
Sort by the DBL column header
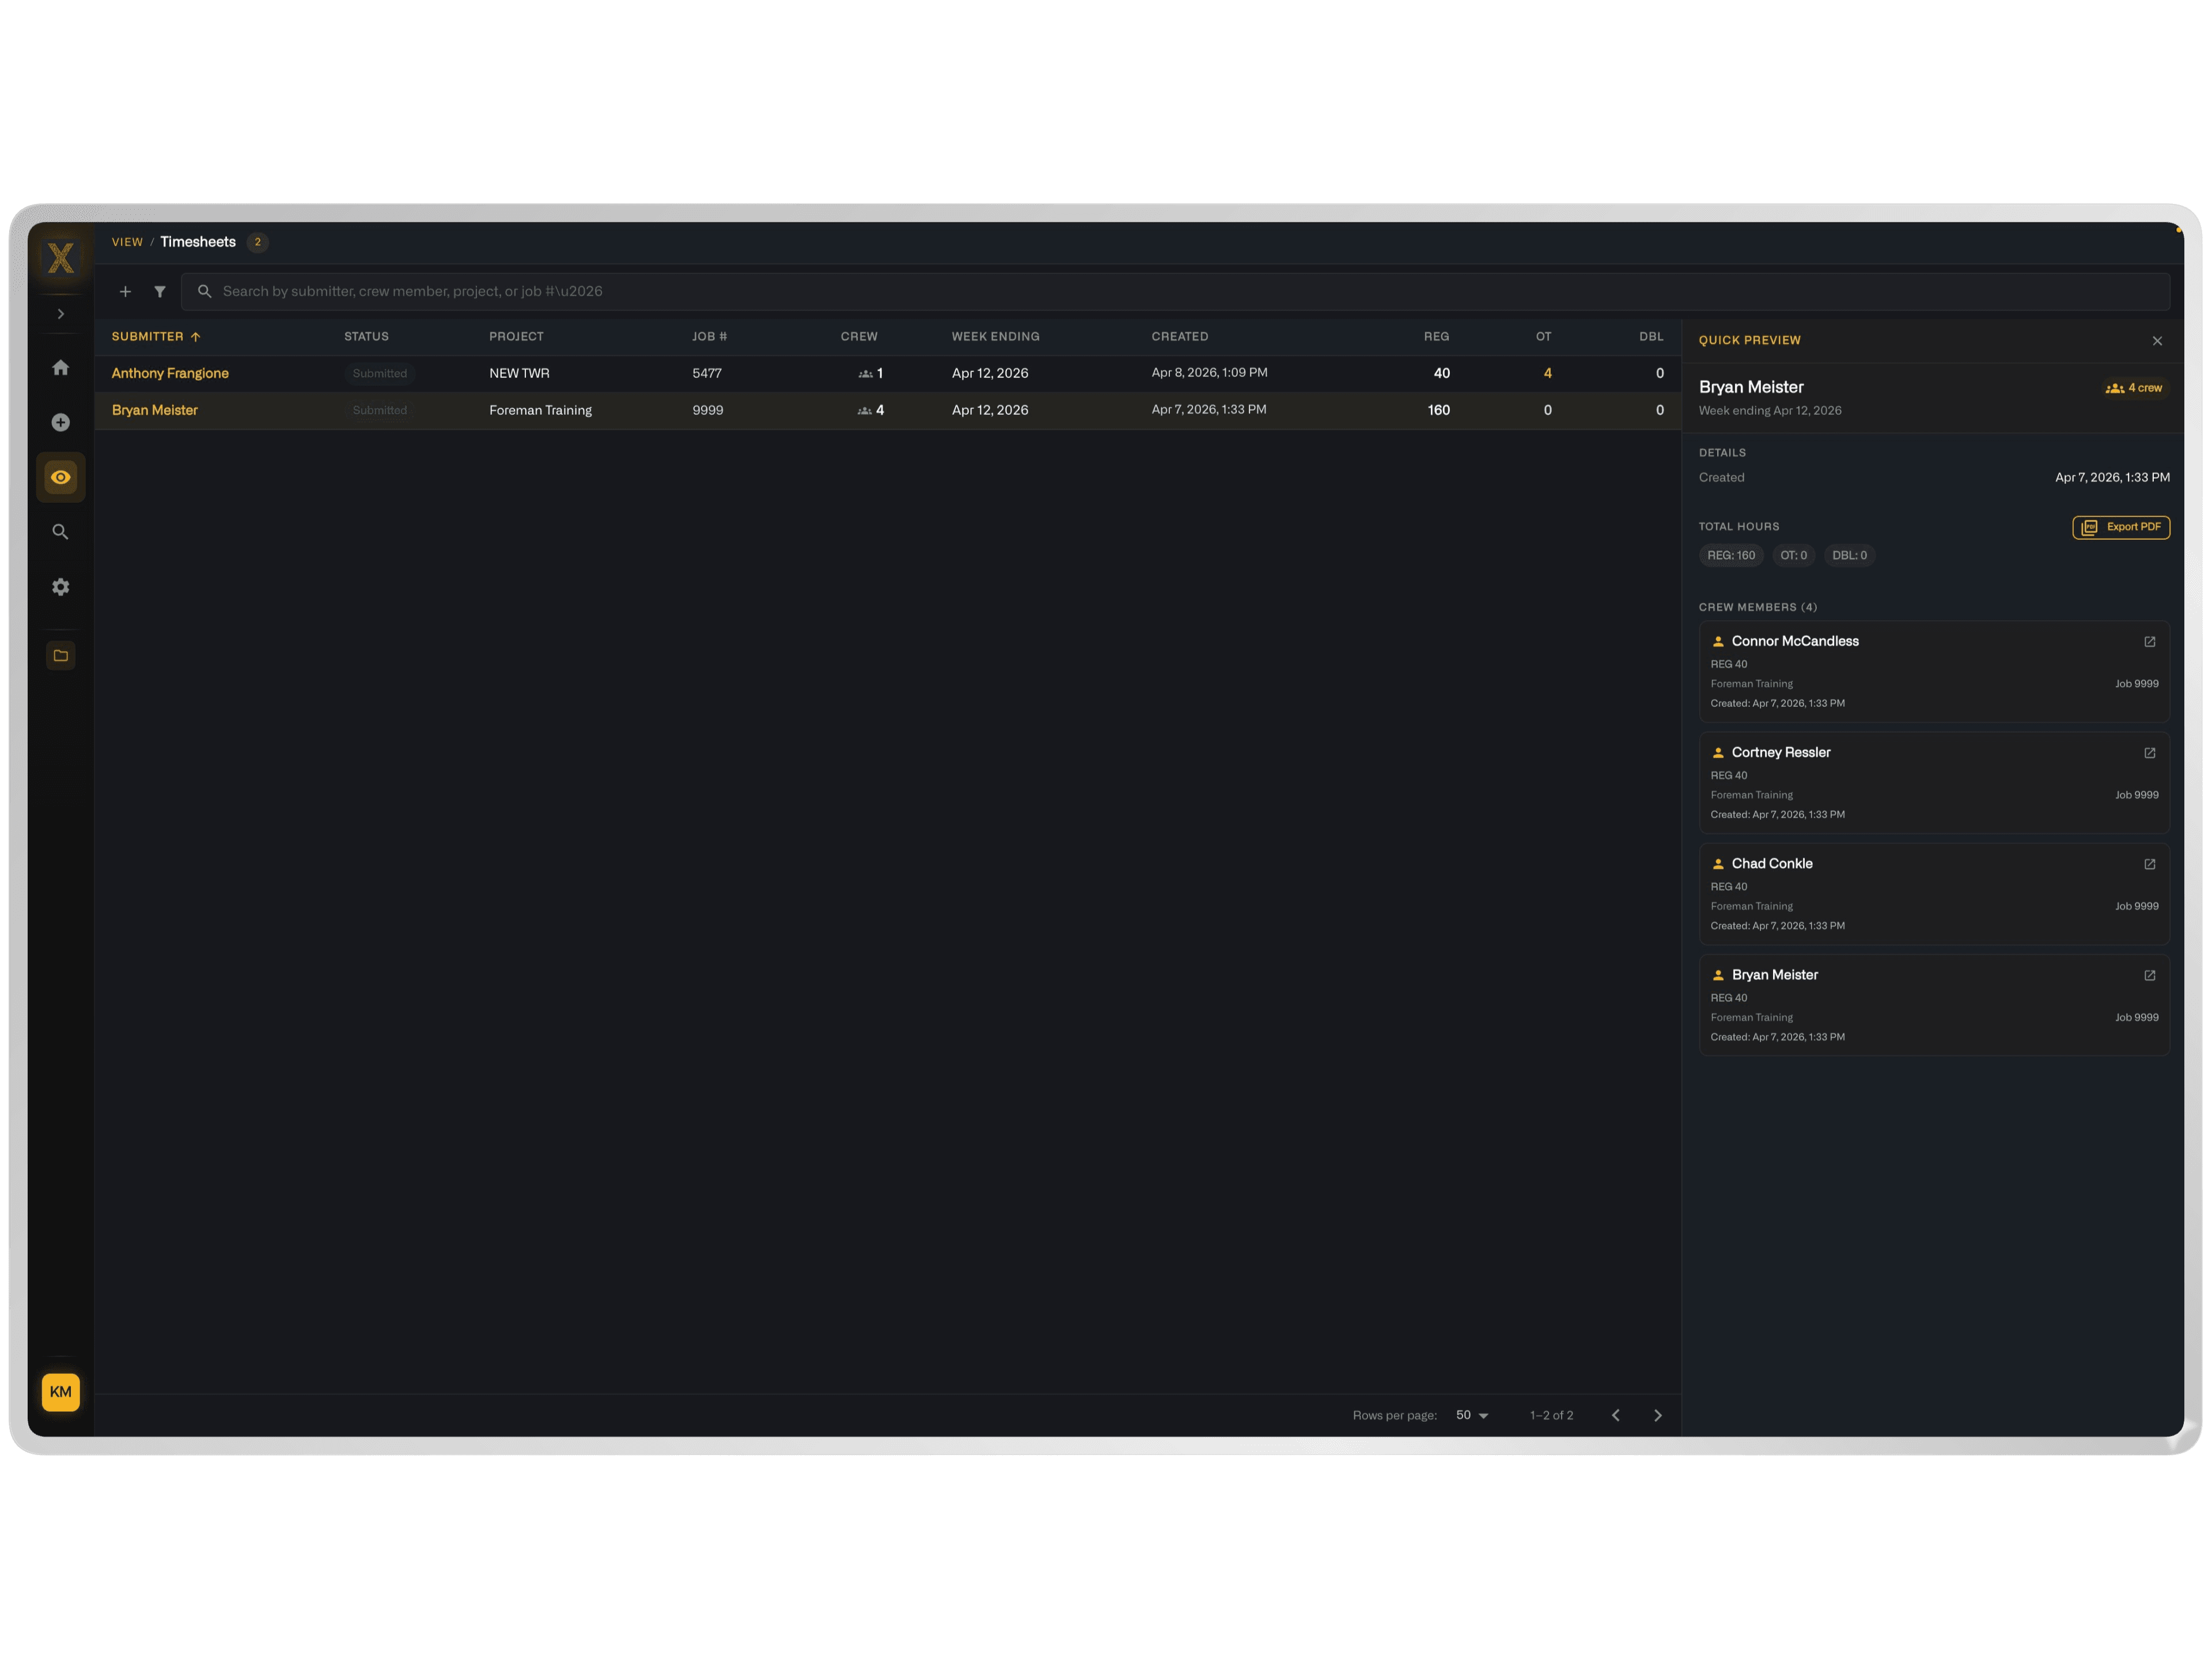(x=1651, y=337)
